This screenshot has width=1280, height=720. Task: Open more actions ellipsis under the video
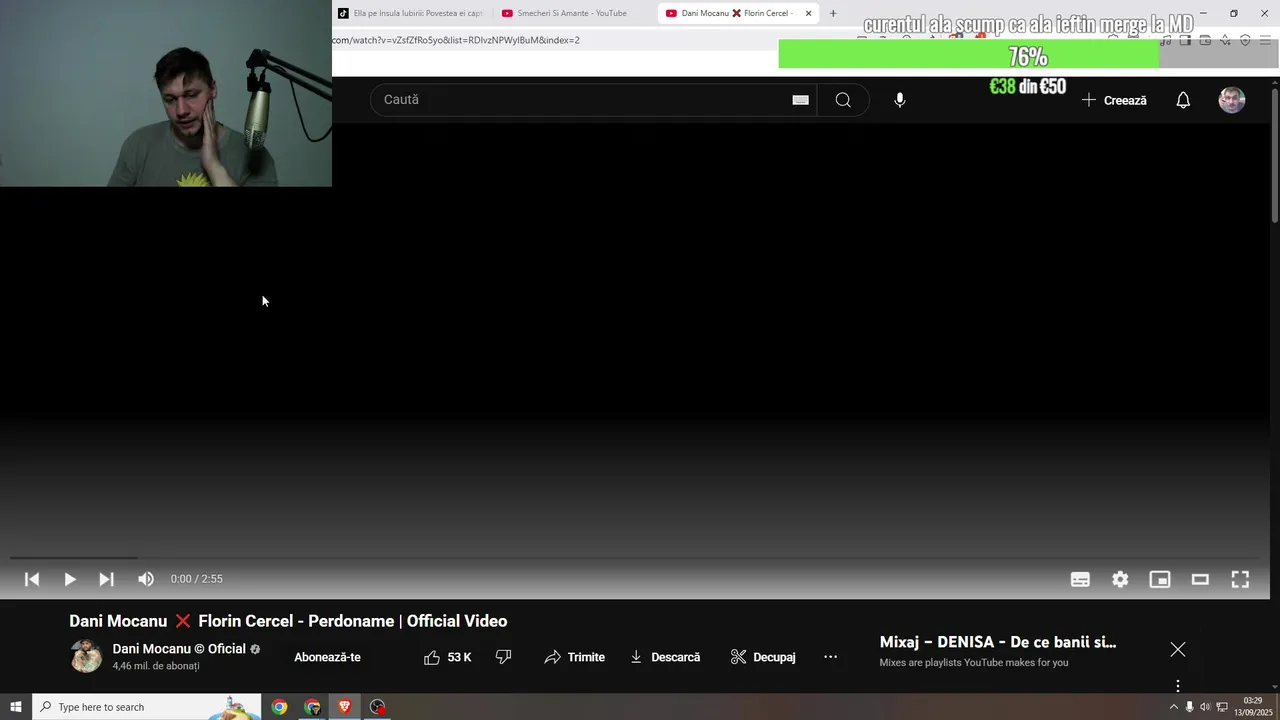830,657
